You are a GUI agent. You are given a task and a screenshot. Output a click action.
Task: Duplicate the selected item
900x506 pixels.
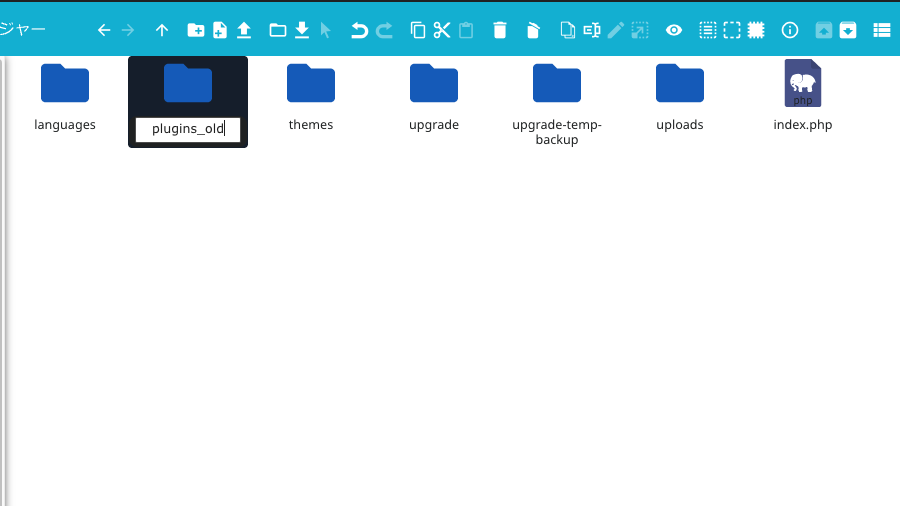pyautogui.click(x=567, y=30)
